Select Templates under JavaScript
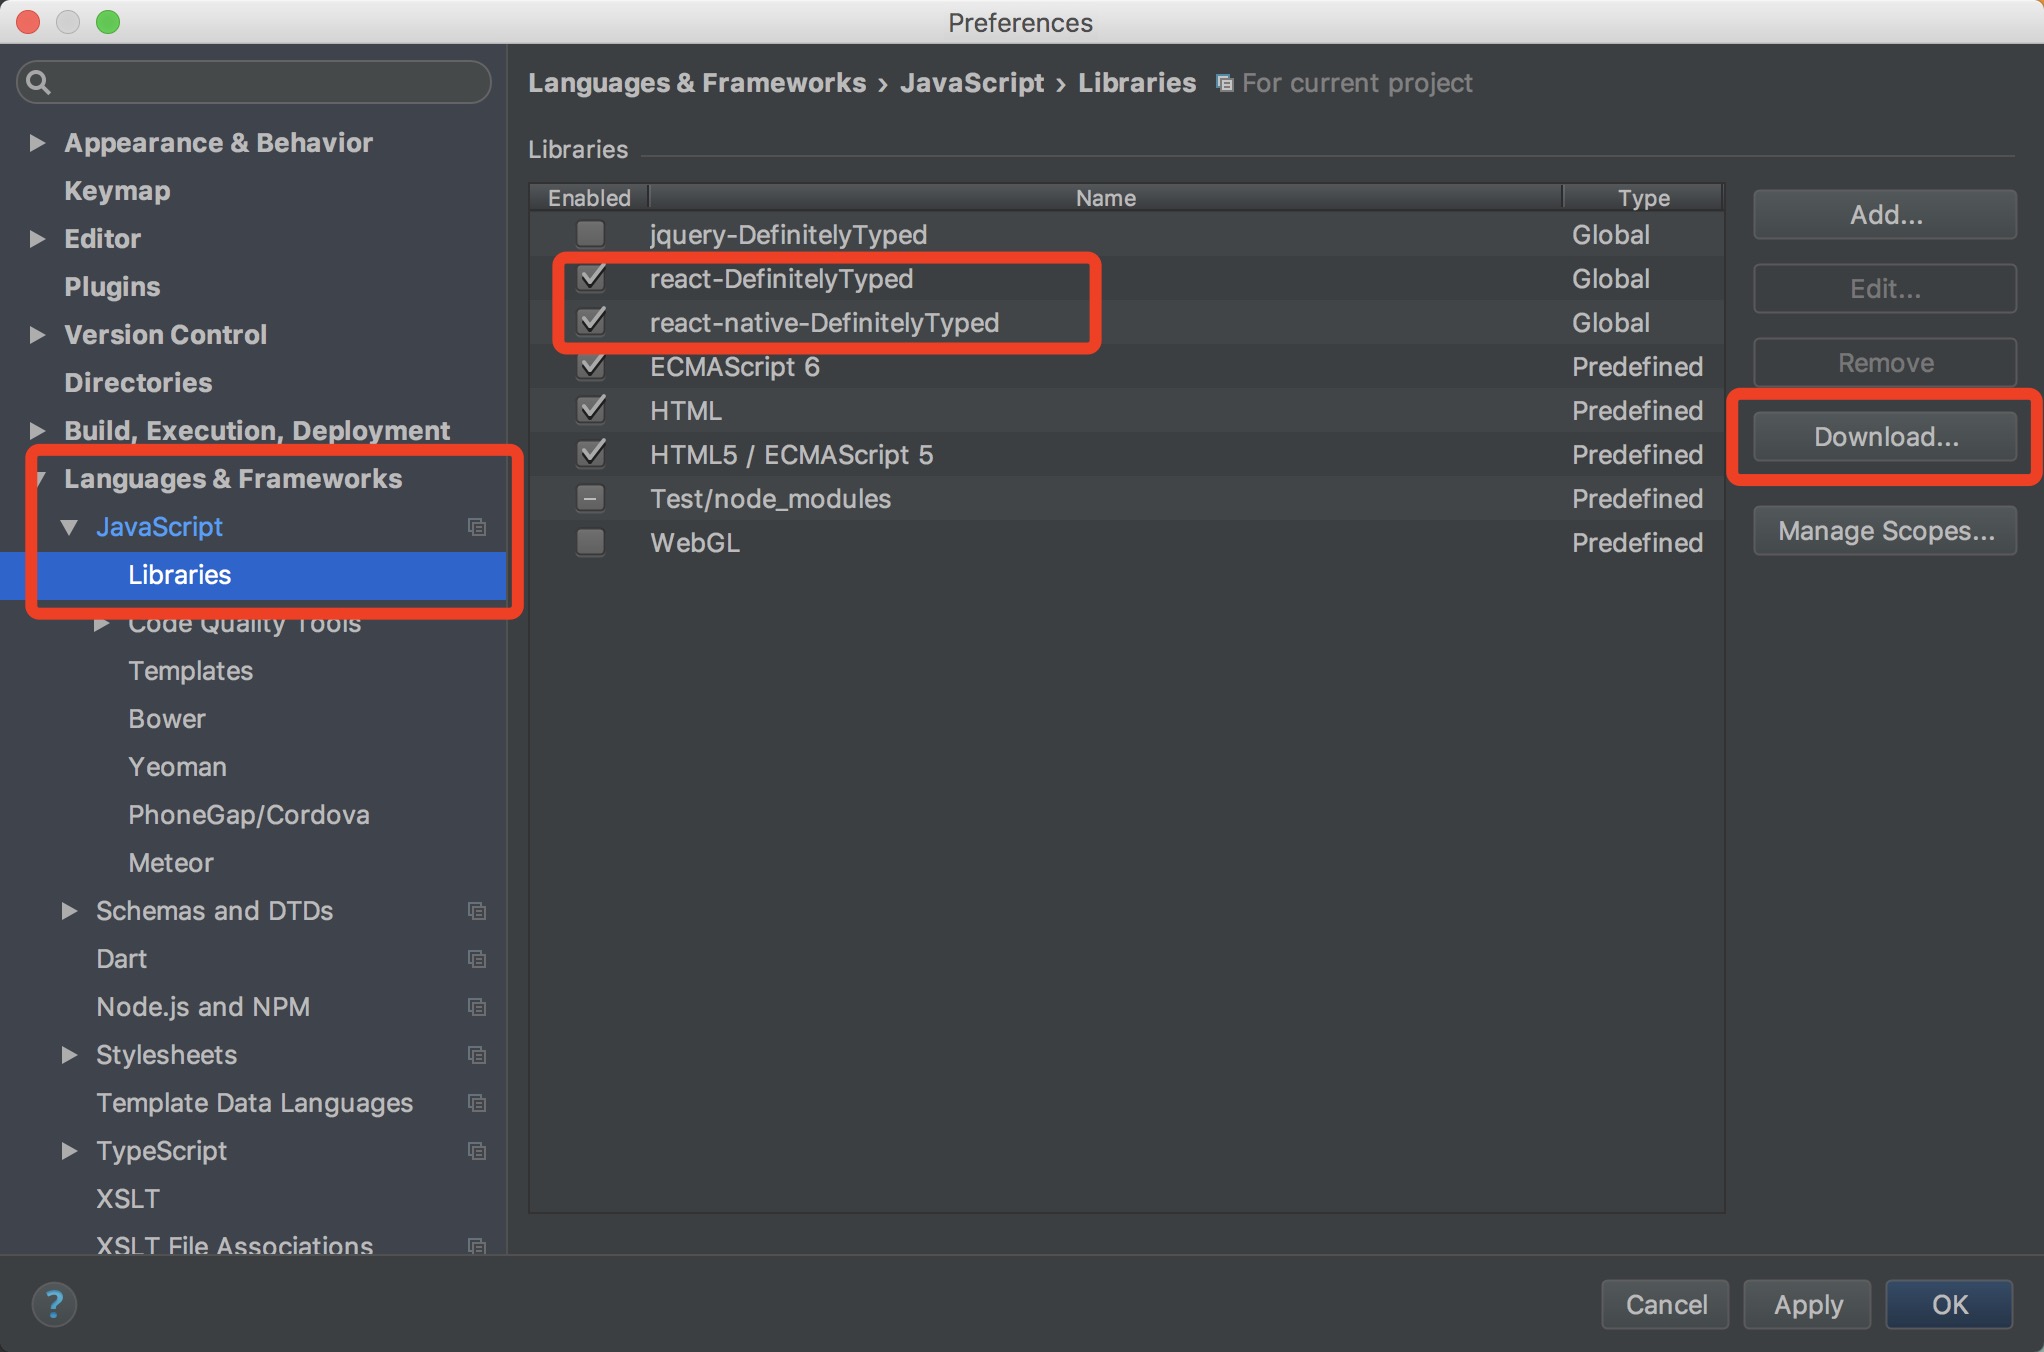The height and width of the screenshot is (1352, 2044). (x=190, y=671)
